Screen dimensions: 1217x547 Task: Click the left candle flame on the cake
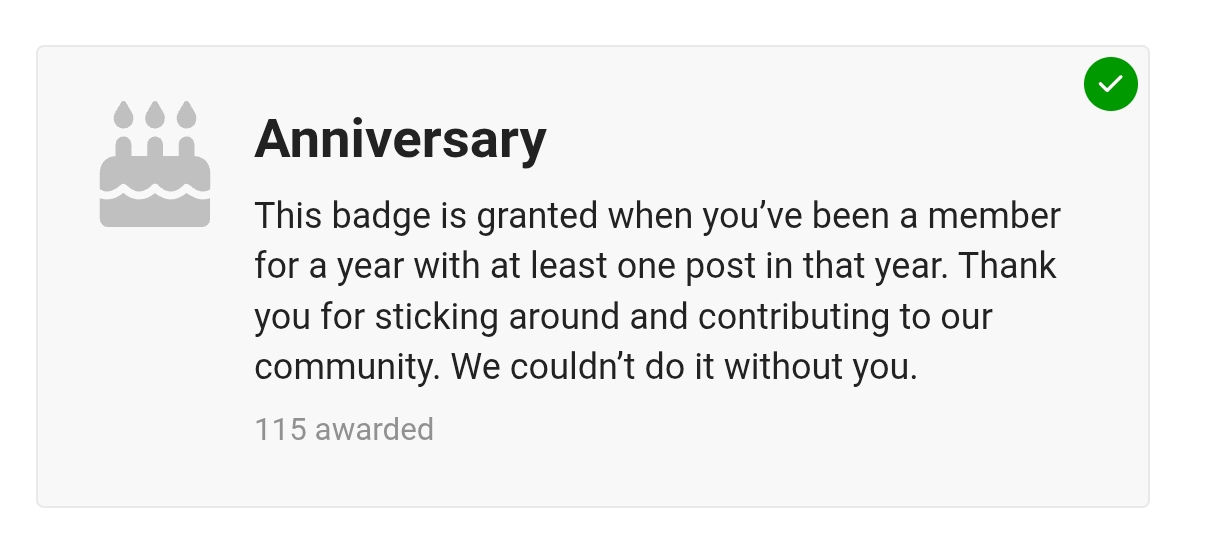pyautogui.click(x=123, y=115)
